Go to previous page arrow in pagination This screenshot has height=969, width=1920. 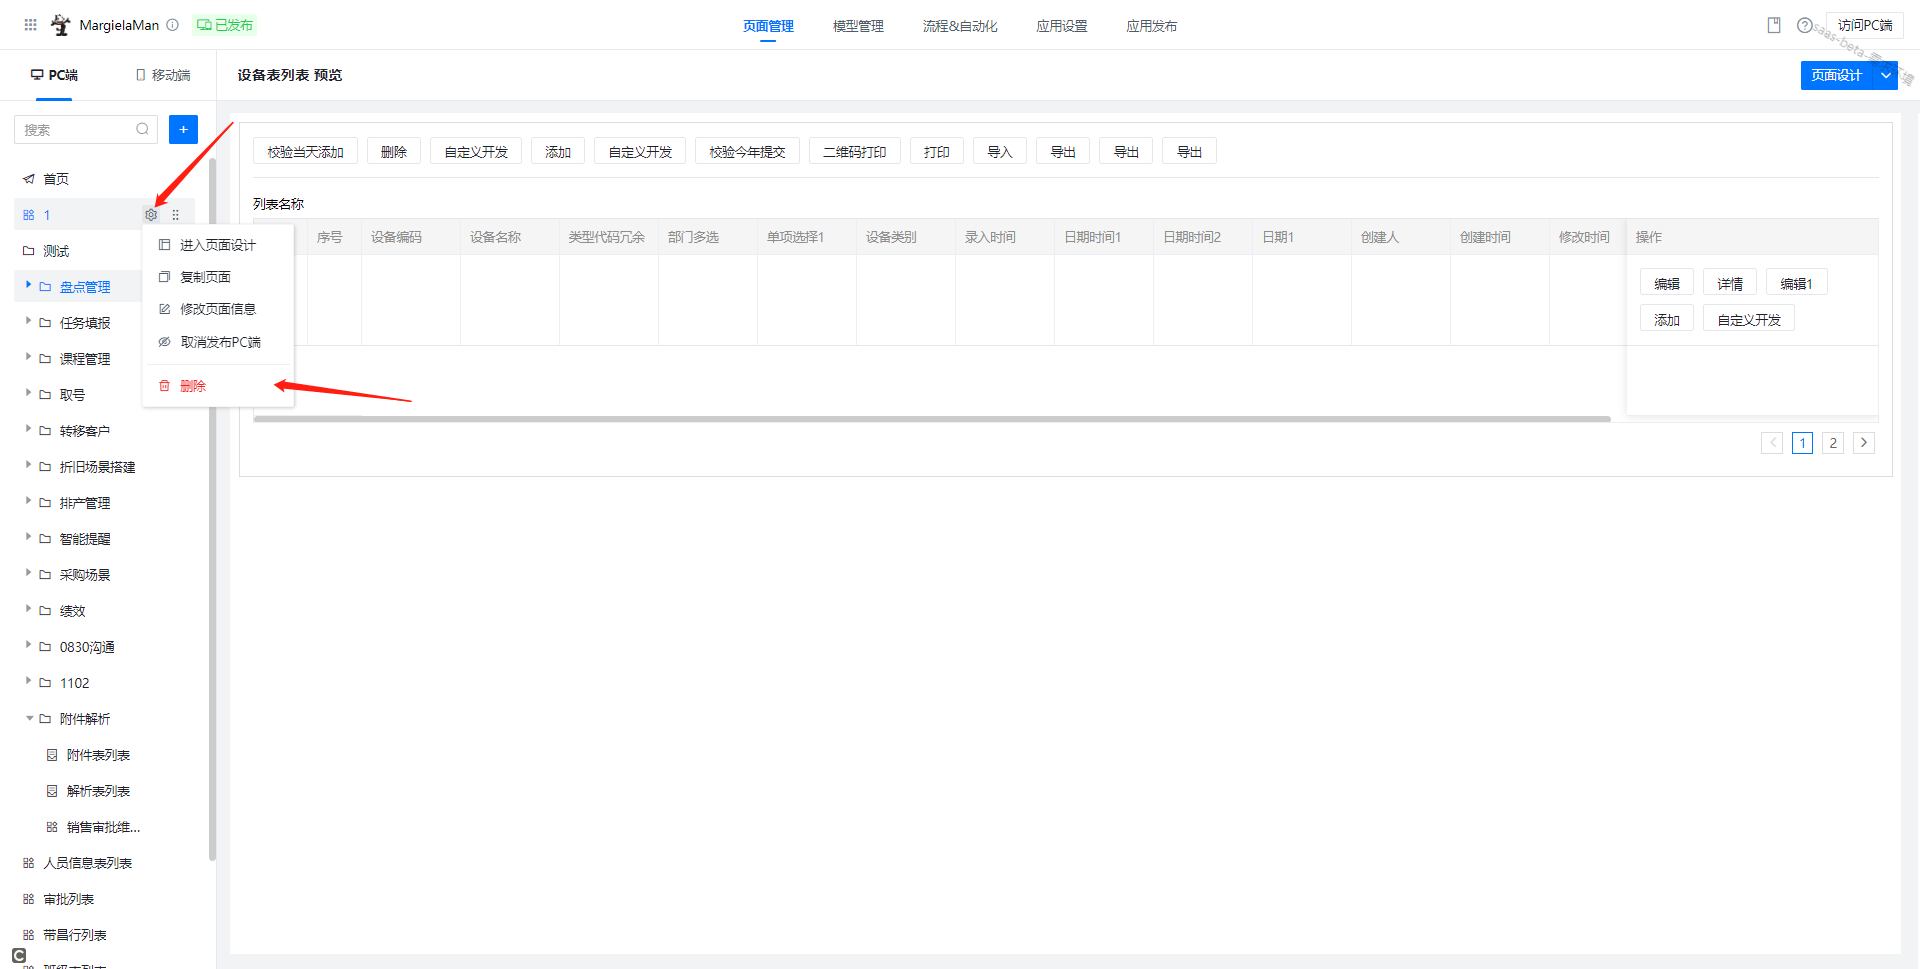coord(1772,443)
